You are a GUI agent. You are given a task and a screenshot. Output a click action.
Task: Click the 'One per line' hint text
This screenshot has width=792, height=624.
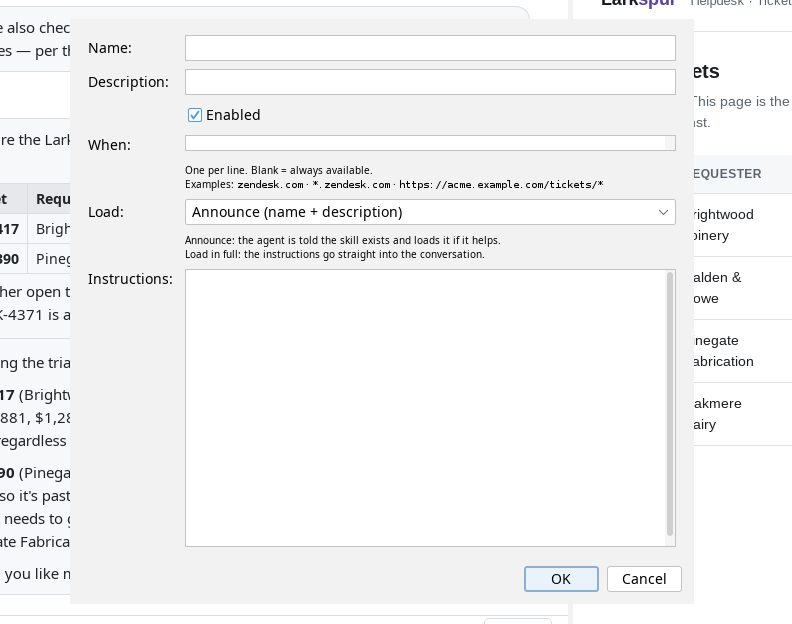(278, 170)
